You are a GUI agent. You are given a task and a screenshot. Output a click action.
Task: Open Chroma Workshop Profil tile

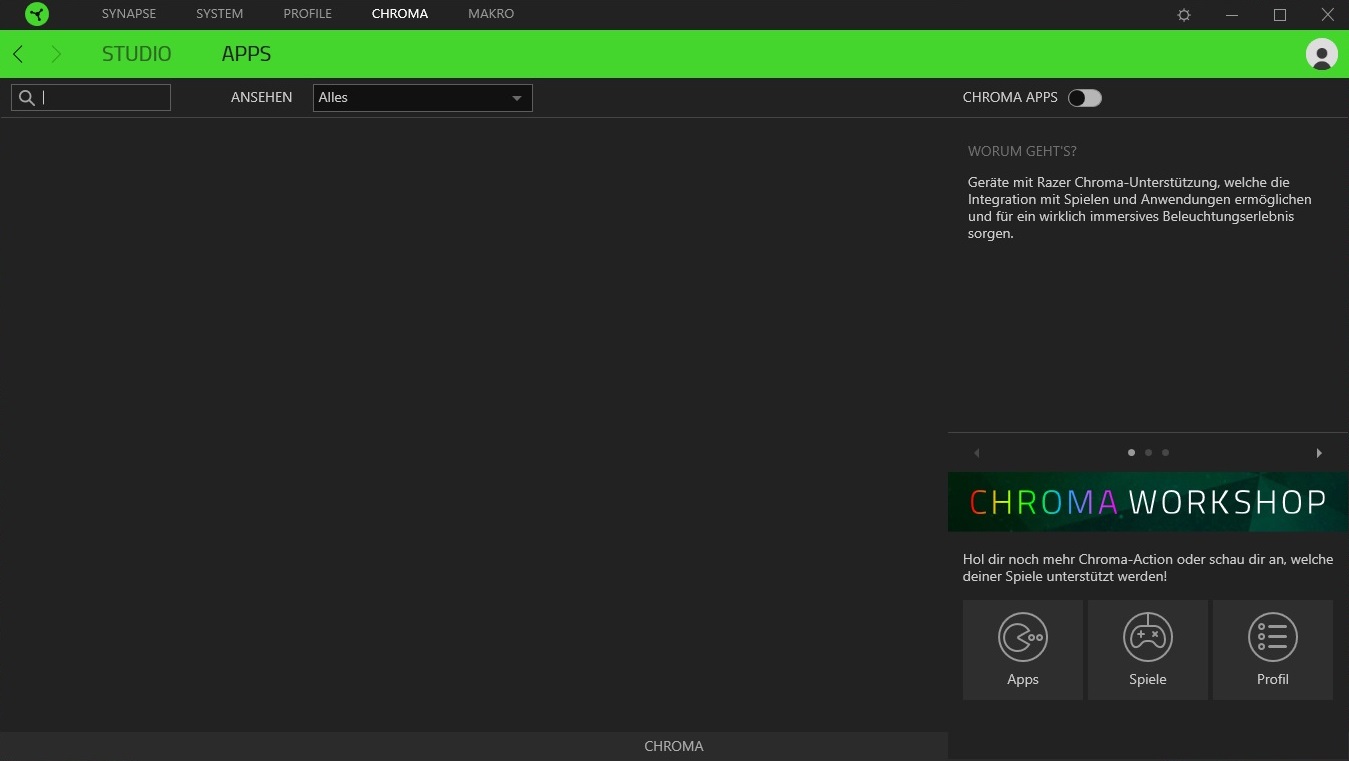point(1273,650)
